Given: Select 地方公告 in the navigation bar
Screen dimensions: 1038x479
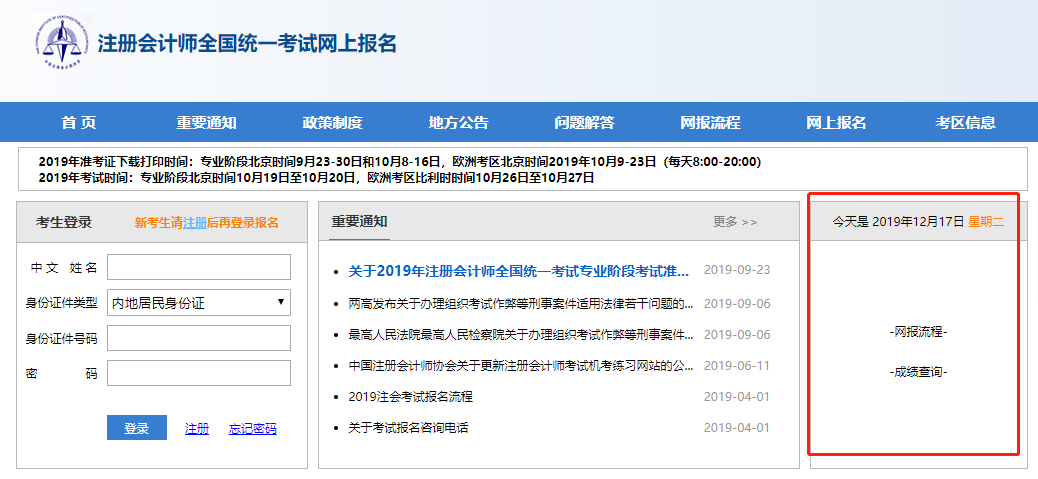Looking at the screenshot, I should (x=458, y=123).
